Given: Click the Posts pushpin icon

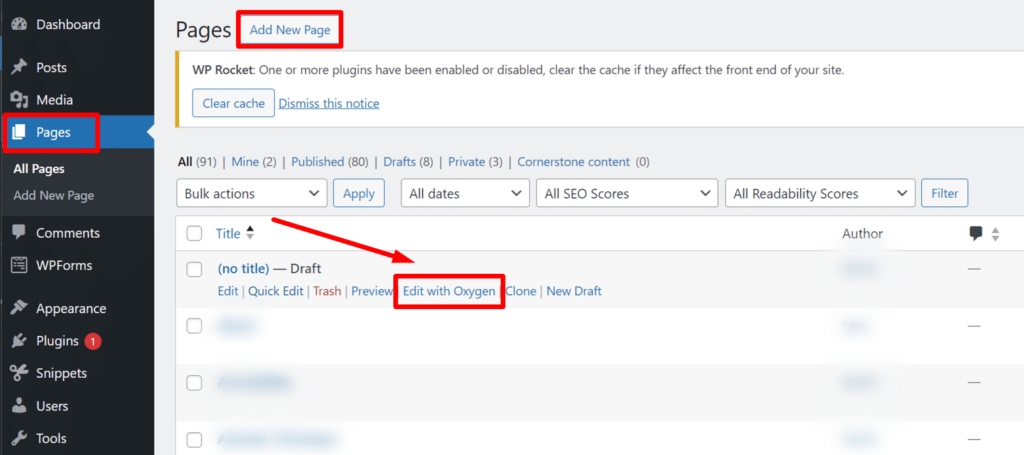Looking at the screenshot, I should pos(18,67).
